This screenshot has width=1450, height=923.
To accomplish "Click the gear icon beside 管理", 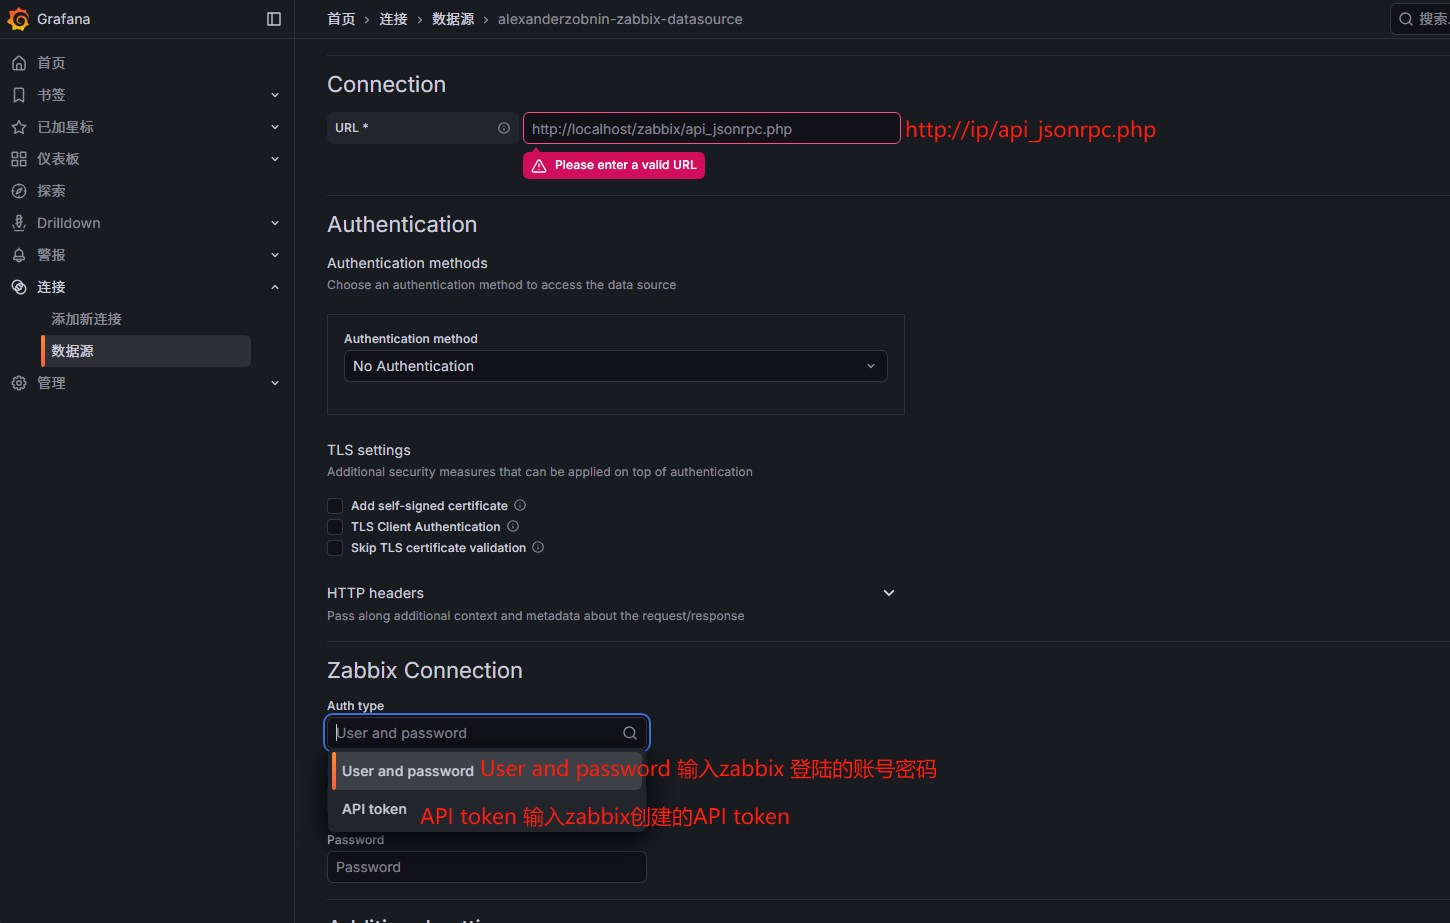I will pyautogui.click(x=19, y=383).
